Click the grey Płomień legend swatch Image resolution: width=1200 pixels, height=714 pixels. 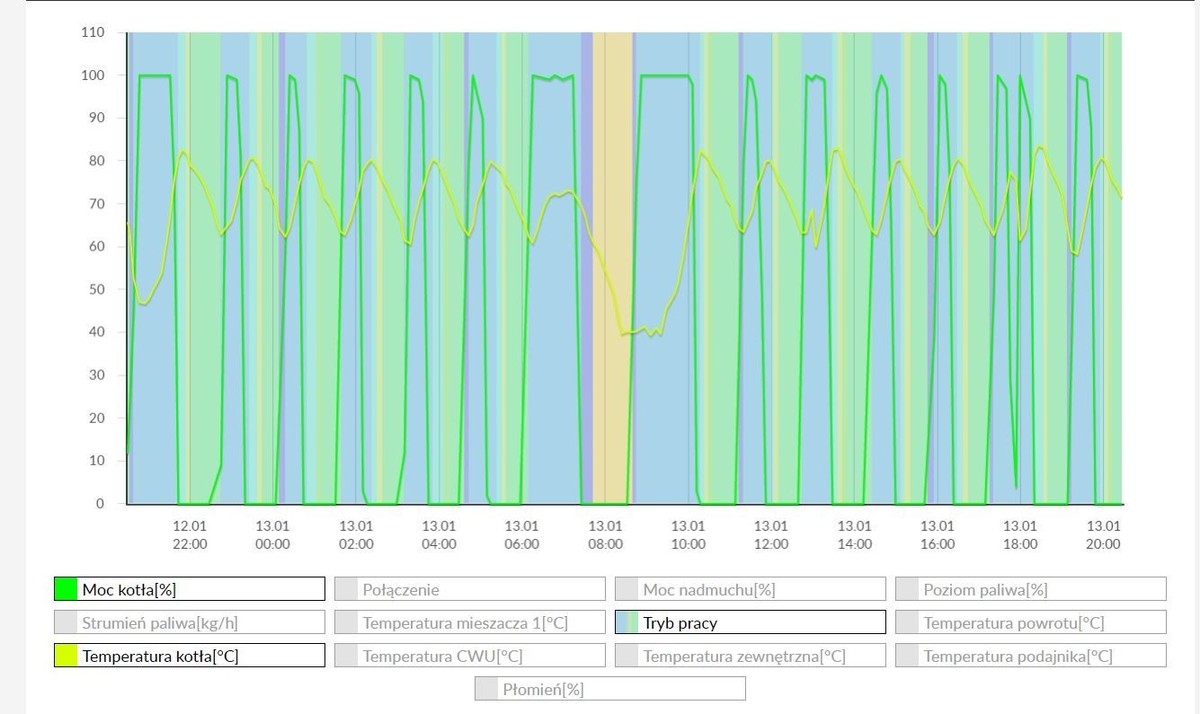[x=487, y=689]
